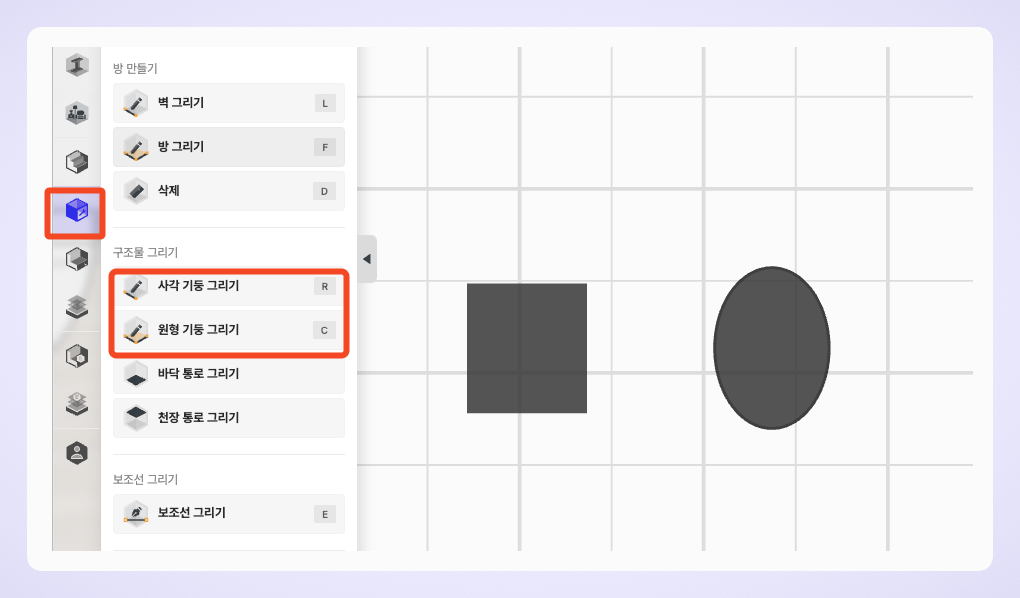
Task: Select 사각 기둥 그리기
Action: (228, 286)
